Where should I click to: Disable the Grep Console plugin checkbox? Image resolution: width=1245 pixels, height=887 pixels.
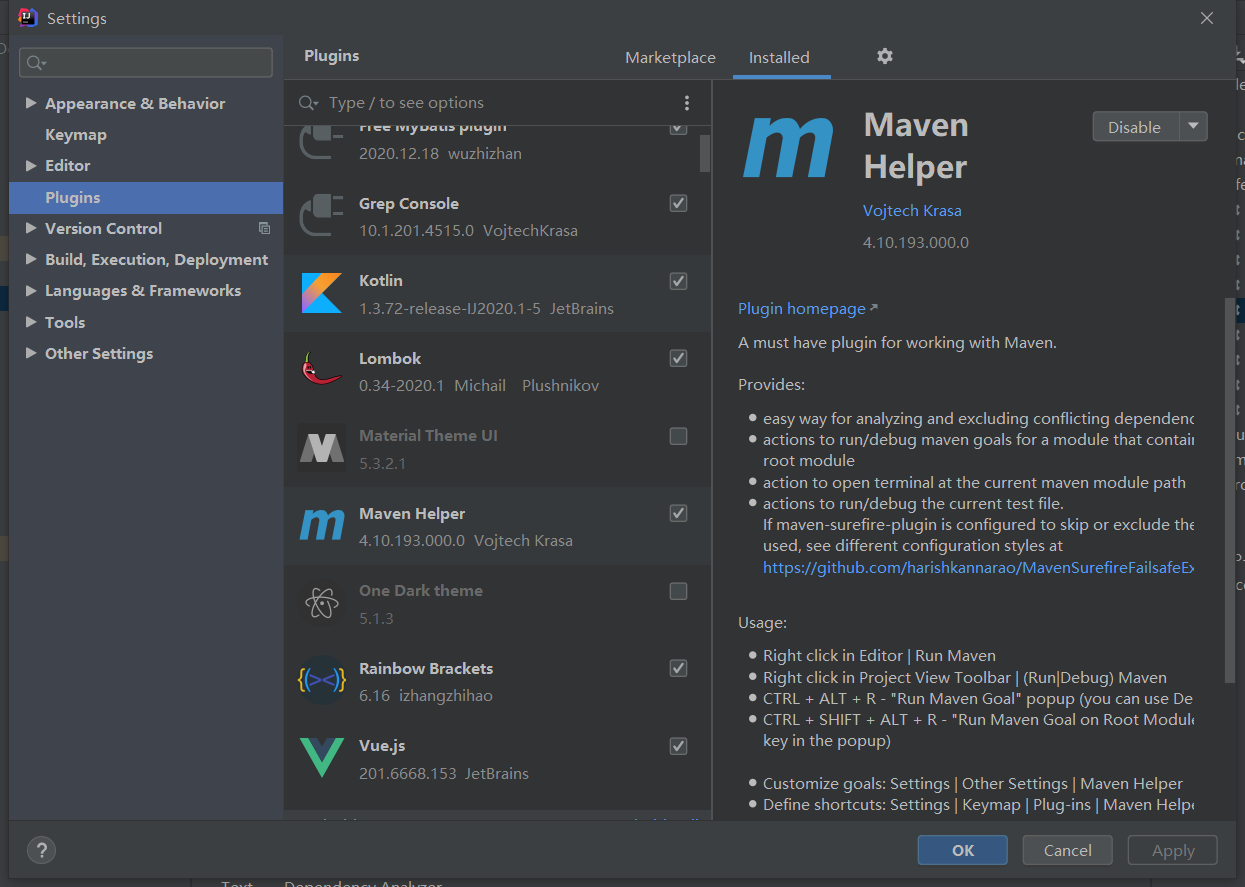(678, 203)
